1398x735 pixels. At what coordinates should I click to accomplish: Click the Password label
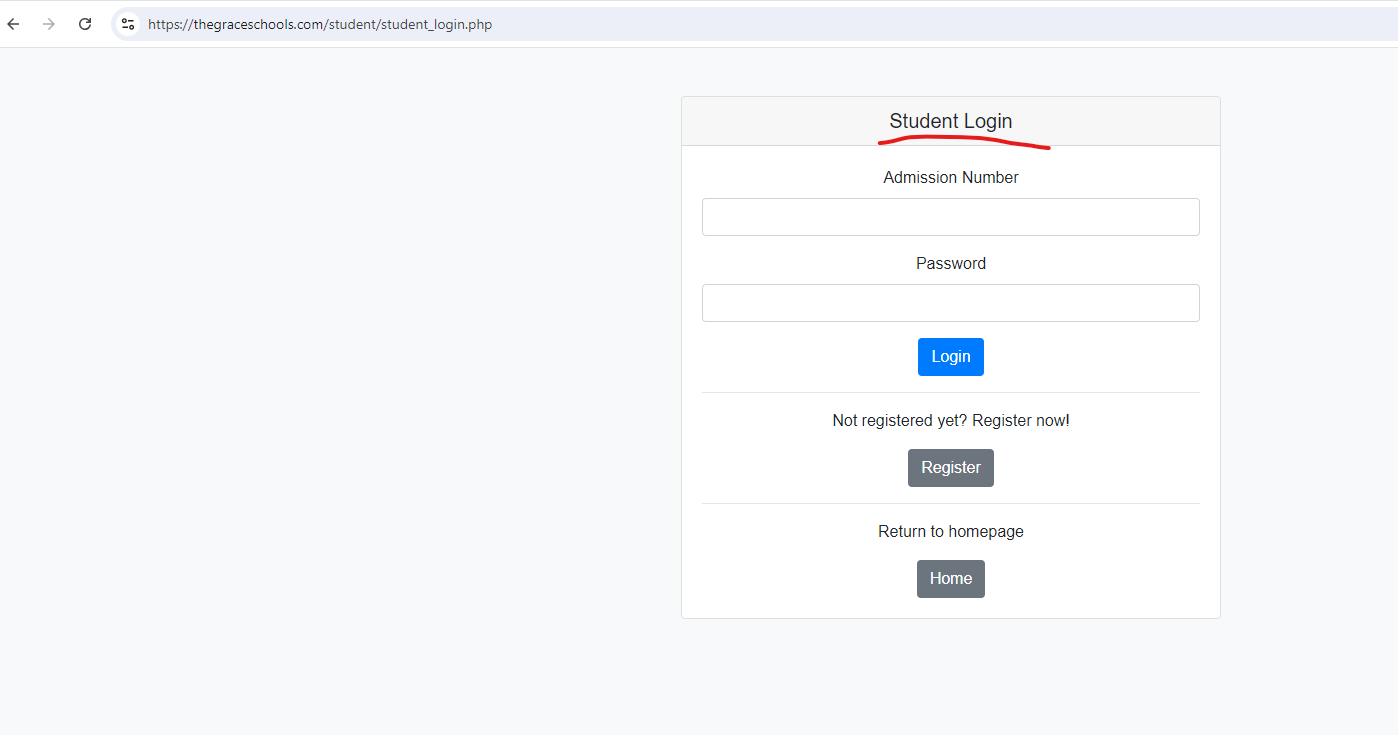tap(950, 263)
